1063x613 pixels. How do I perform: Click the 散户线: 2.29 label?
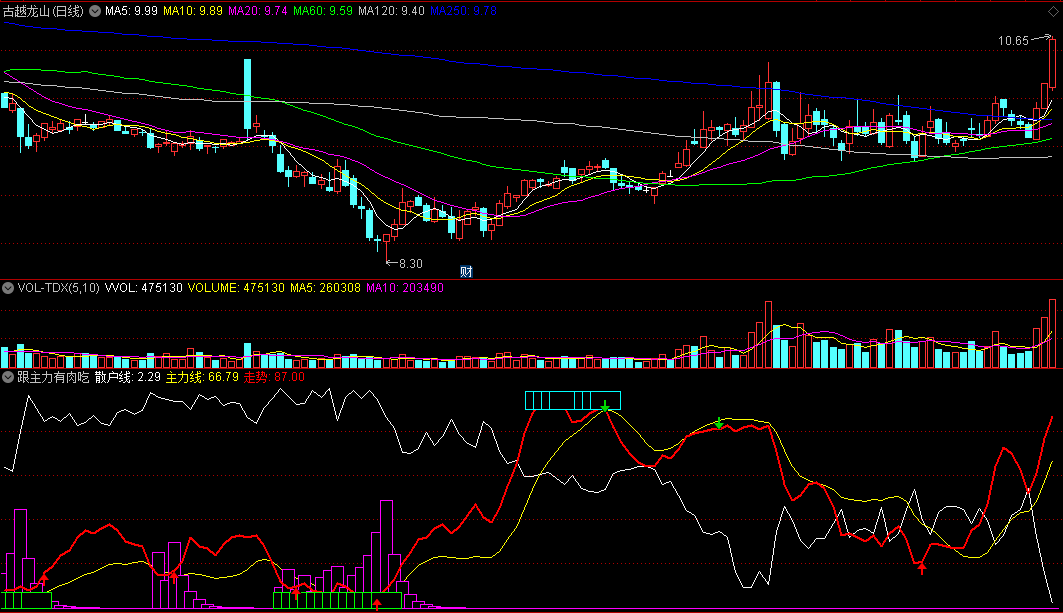pyautogui.click(x=127, y=377)
